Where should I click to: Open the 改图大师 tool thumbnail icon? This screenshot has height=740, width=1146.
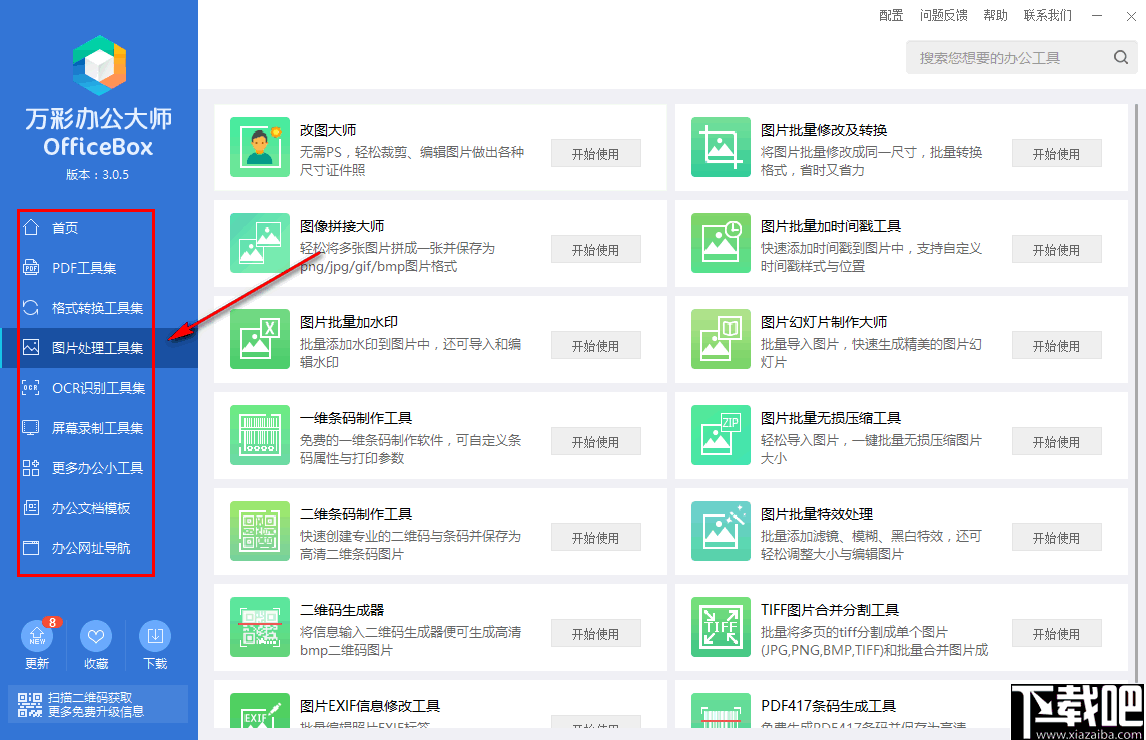(260, 147)
